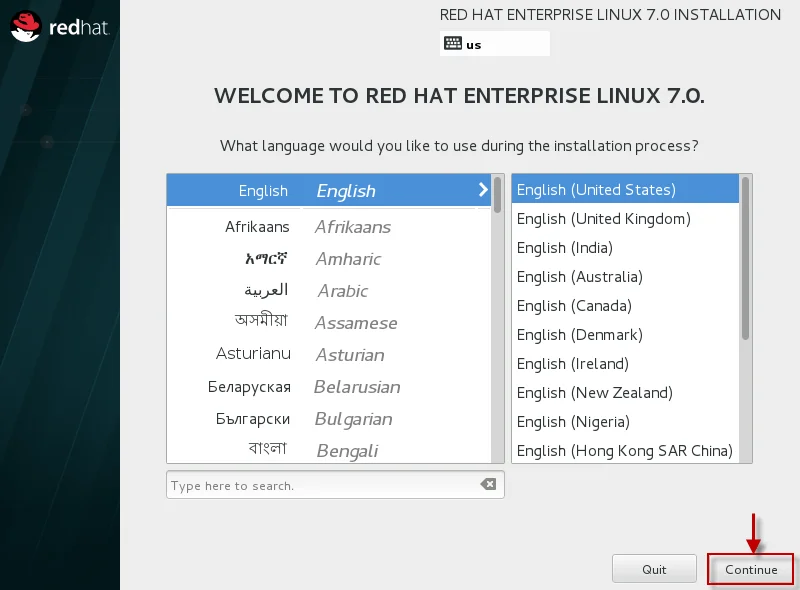The image size is (800, 590).
Task: Open the us keyboard layout indicator
Action: (x=494, y=44)
